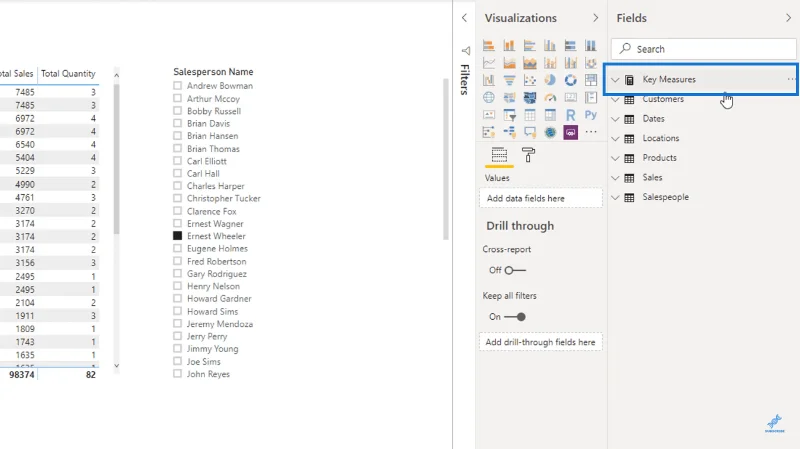The image size is (800, 449).
Task: Select the line chart visual
Action: (x=489, y=63)
